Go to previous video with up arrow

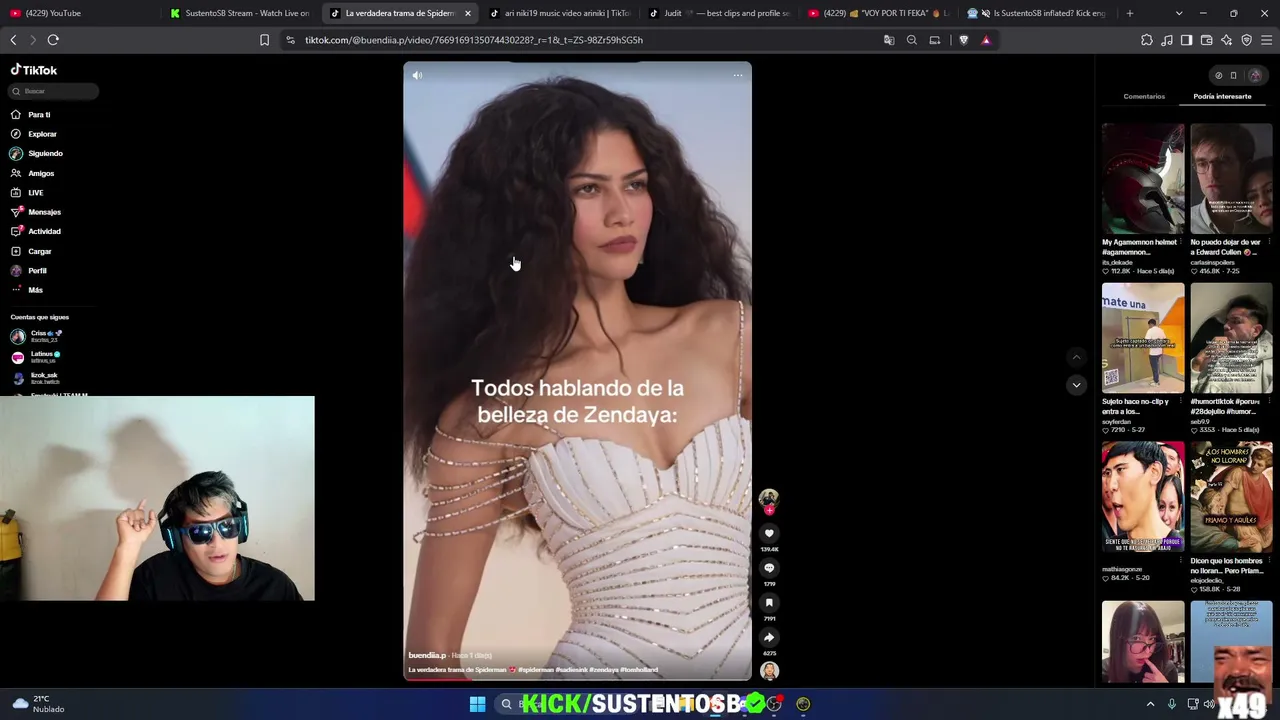click(x=1076, y=357)
